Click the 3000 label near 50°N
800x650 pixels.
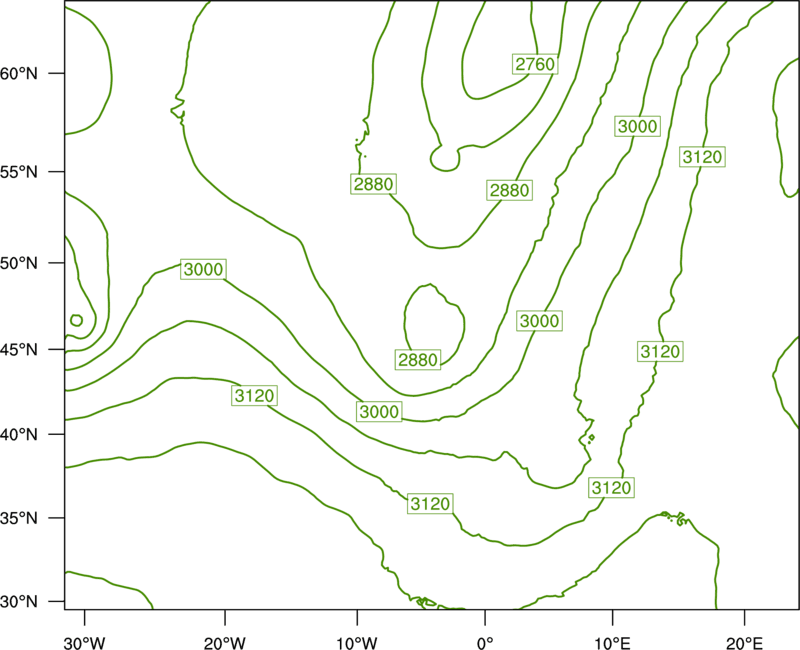[204, 269]
